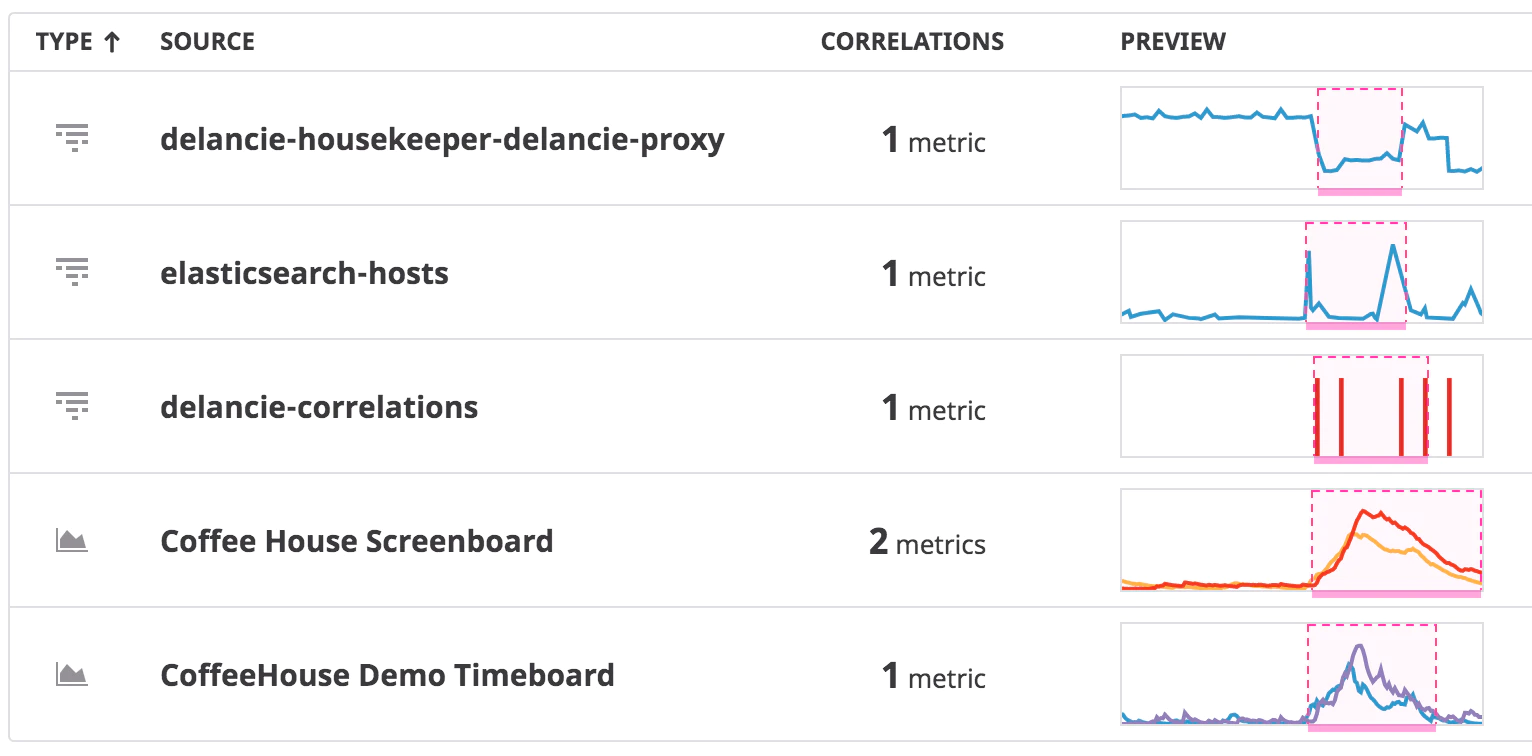Click the Coffee House Screenboard preview graph

pos(1301,541)
